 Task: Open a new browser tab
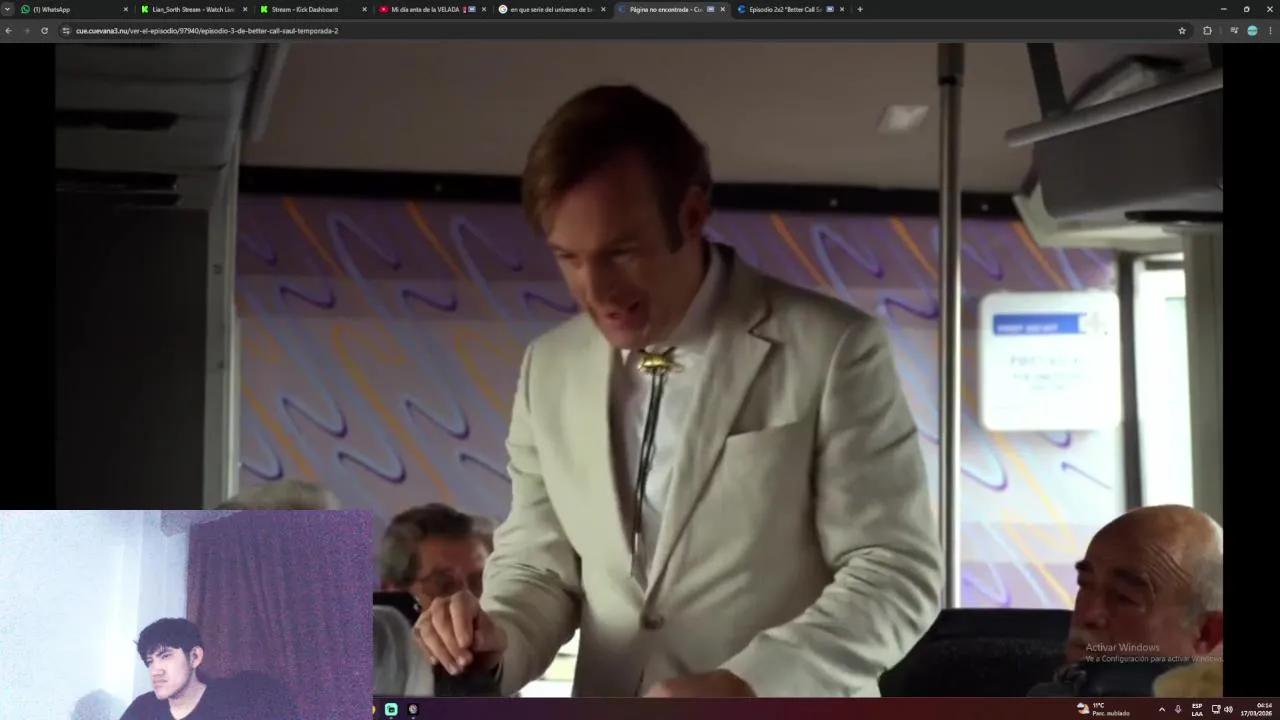(x=860, y=9)
